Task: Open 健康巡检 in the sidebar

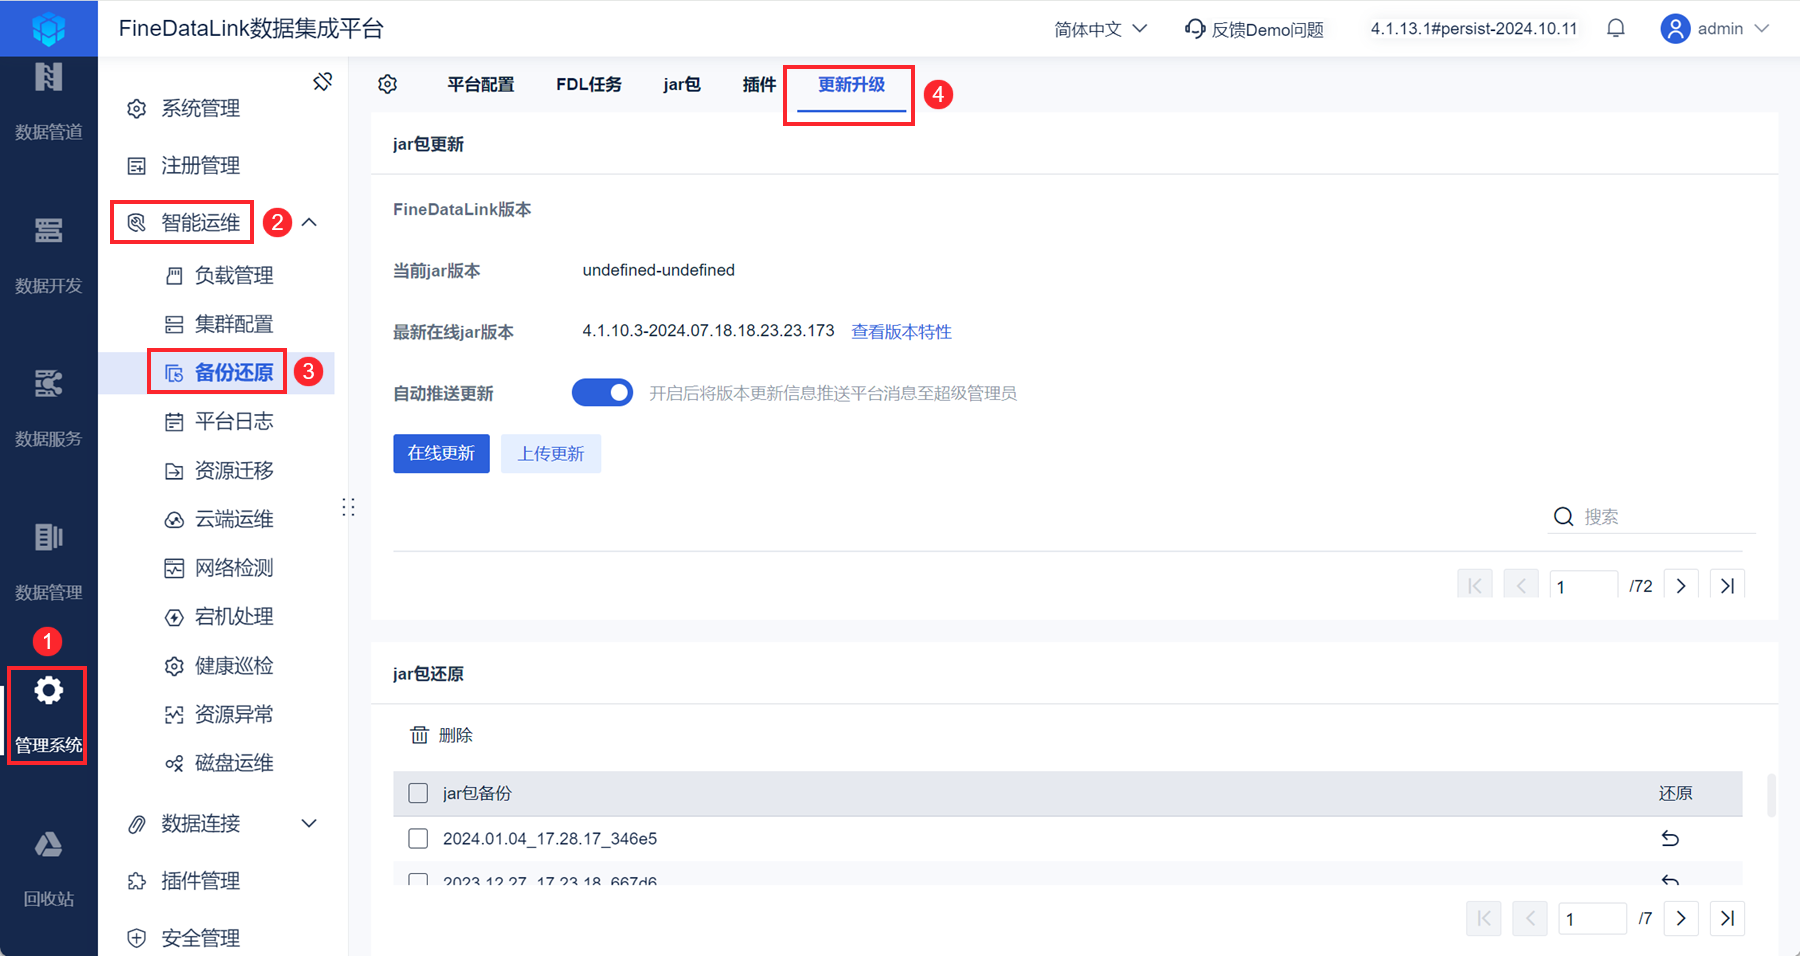Action: point(234,666)
